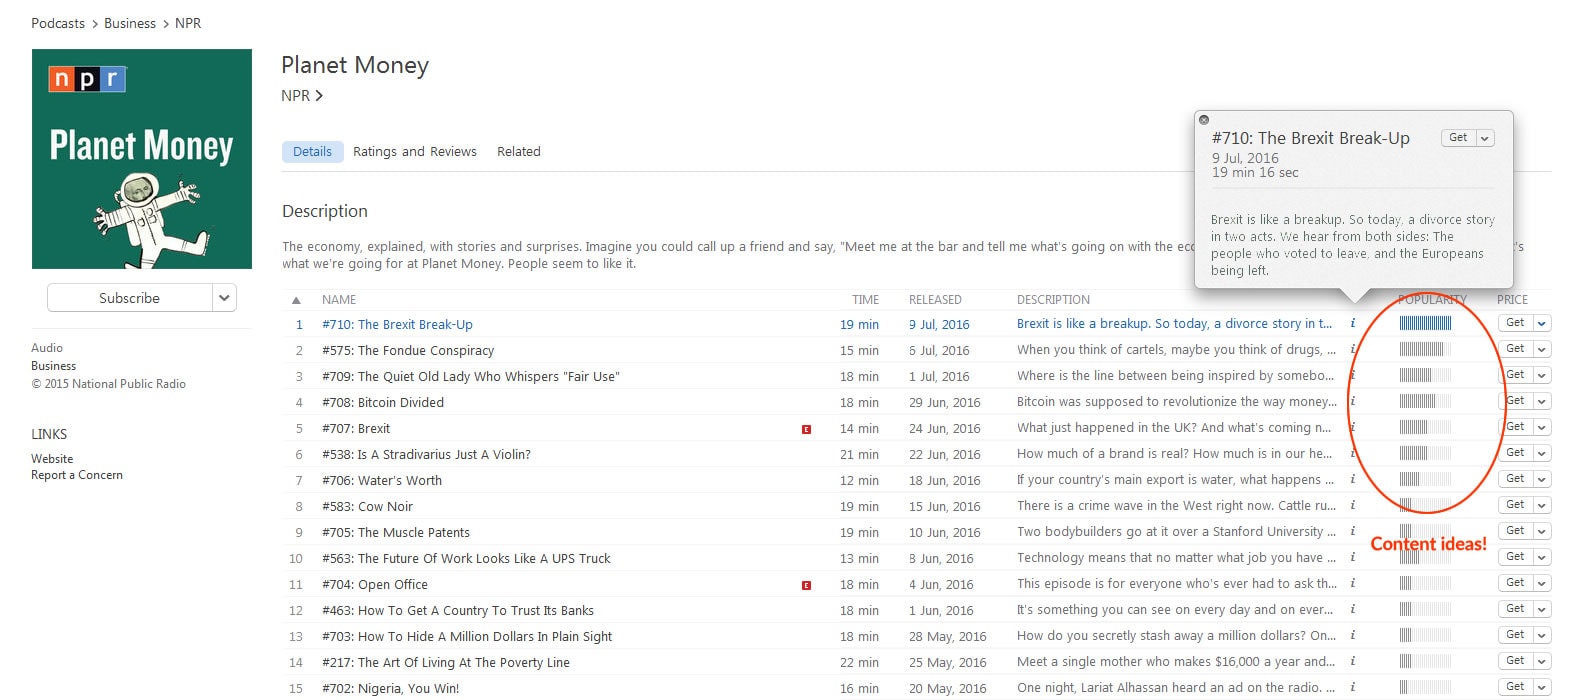Get #583: Cow Noir episode
Viewport: 1589px width, 700px height.
1516,505
